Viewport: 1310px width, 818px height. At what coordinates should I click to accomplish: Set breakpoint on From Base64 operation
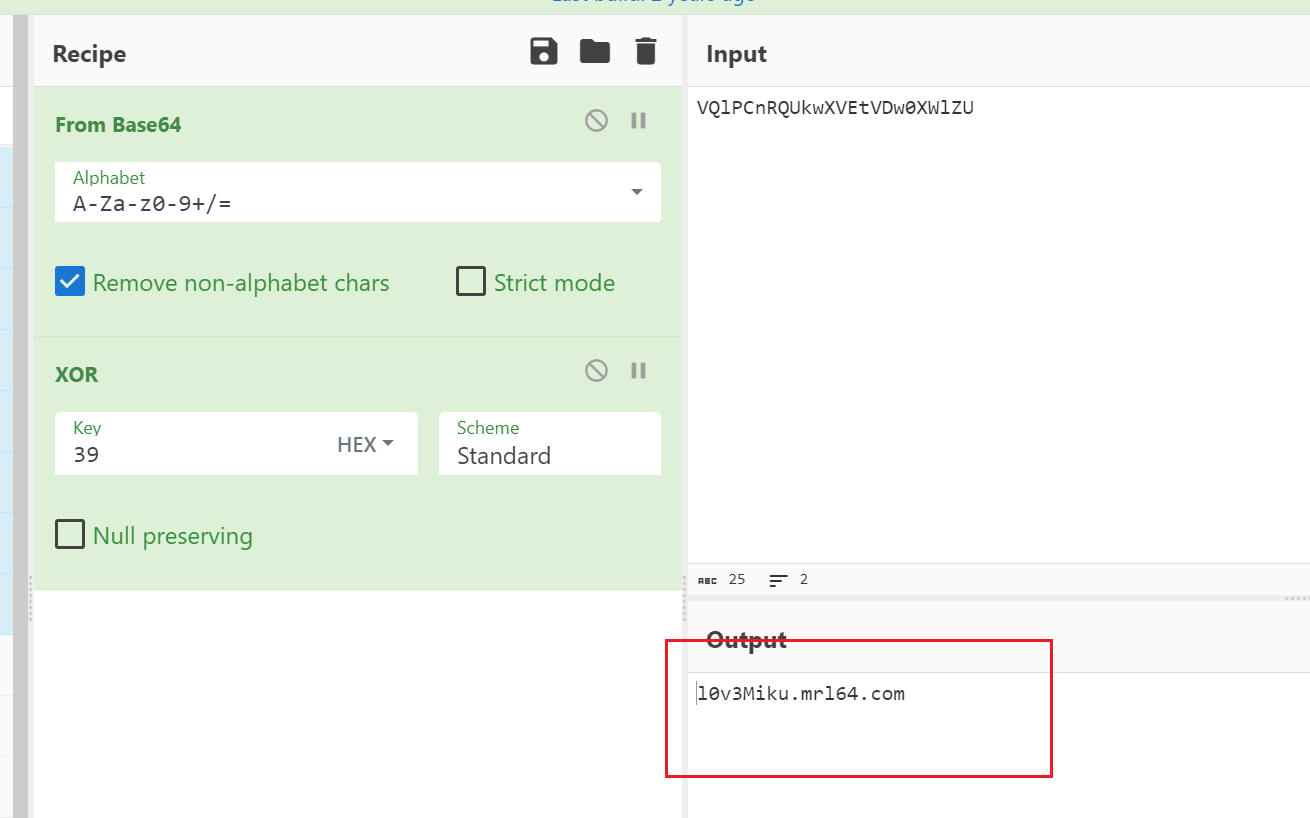click(638, 121)
